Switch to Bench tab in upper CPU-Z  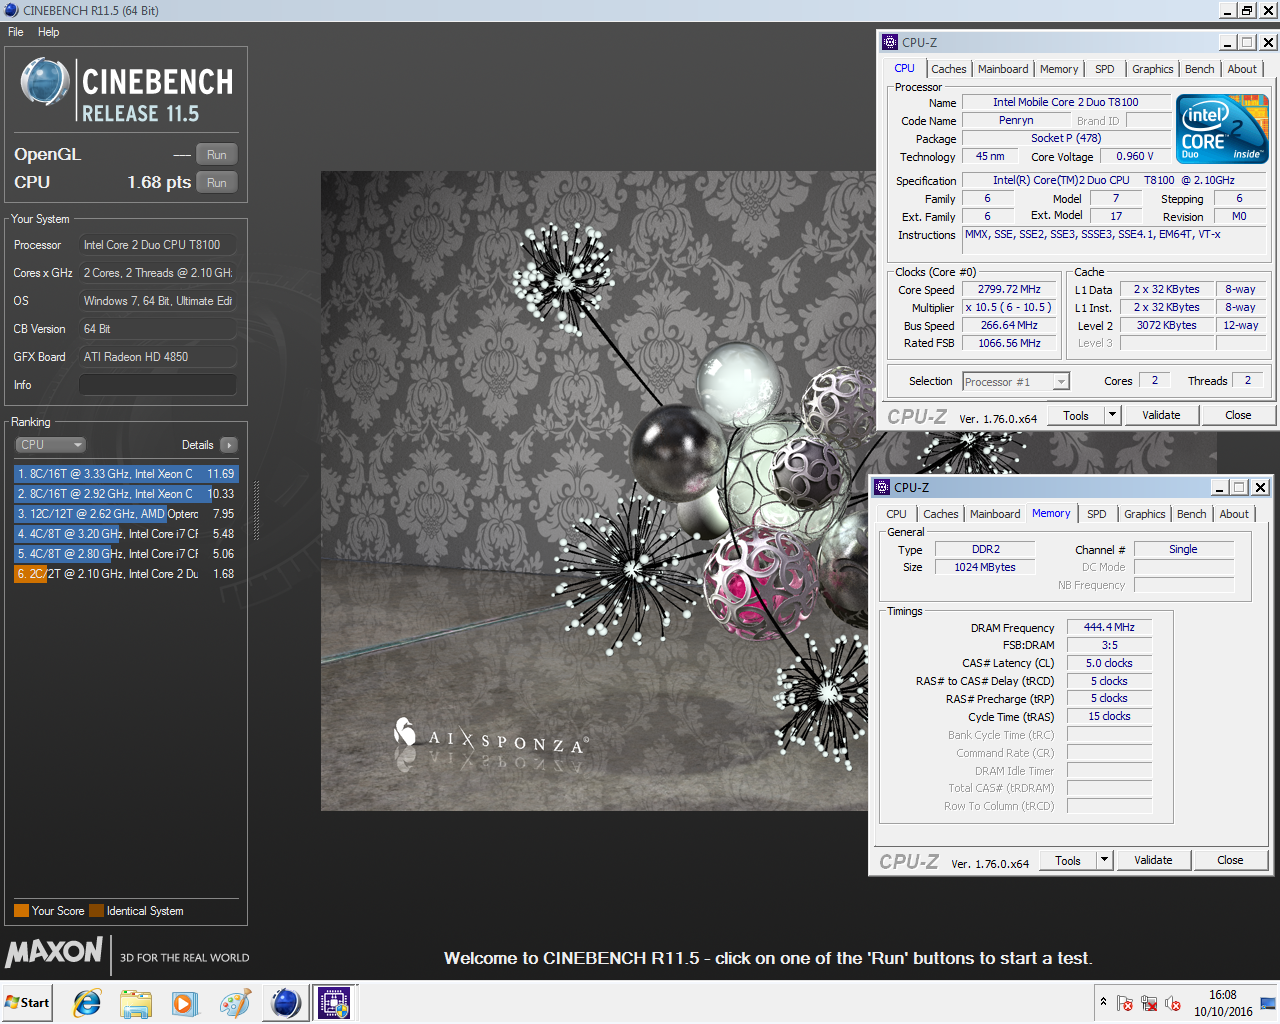point(1199,69)
